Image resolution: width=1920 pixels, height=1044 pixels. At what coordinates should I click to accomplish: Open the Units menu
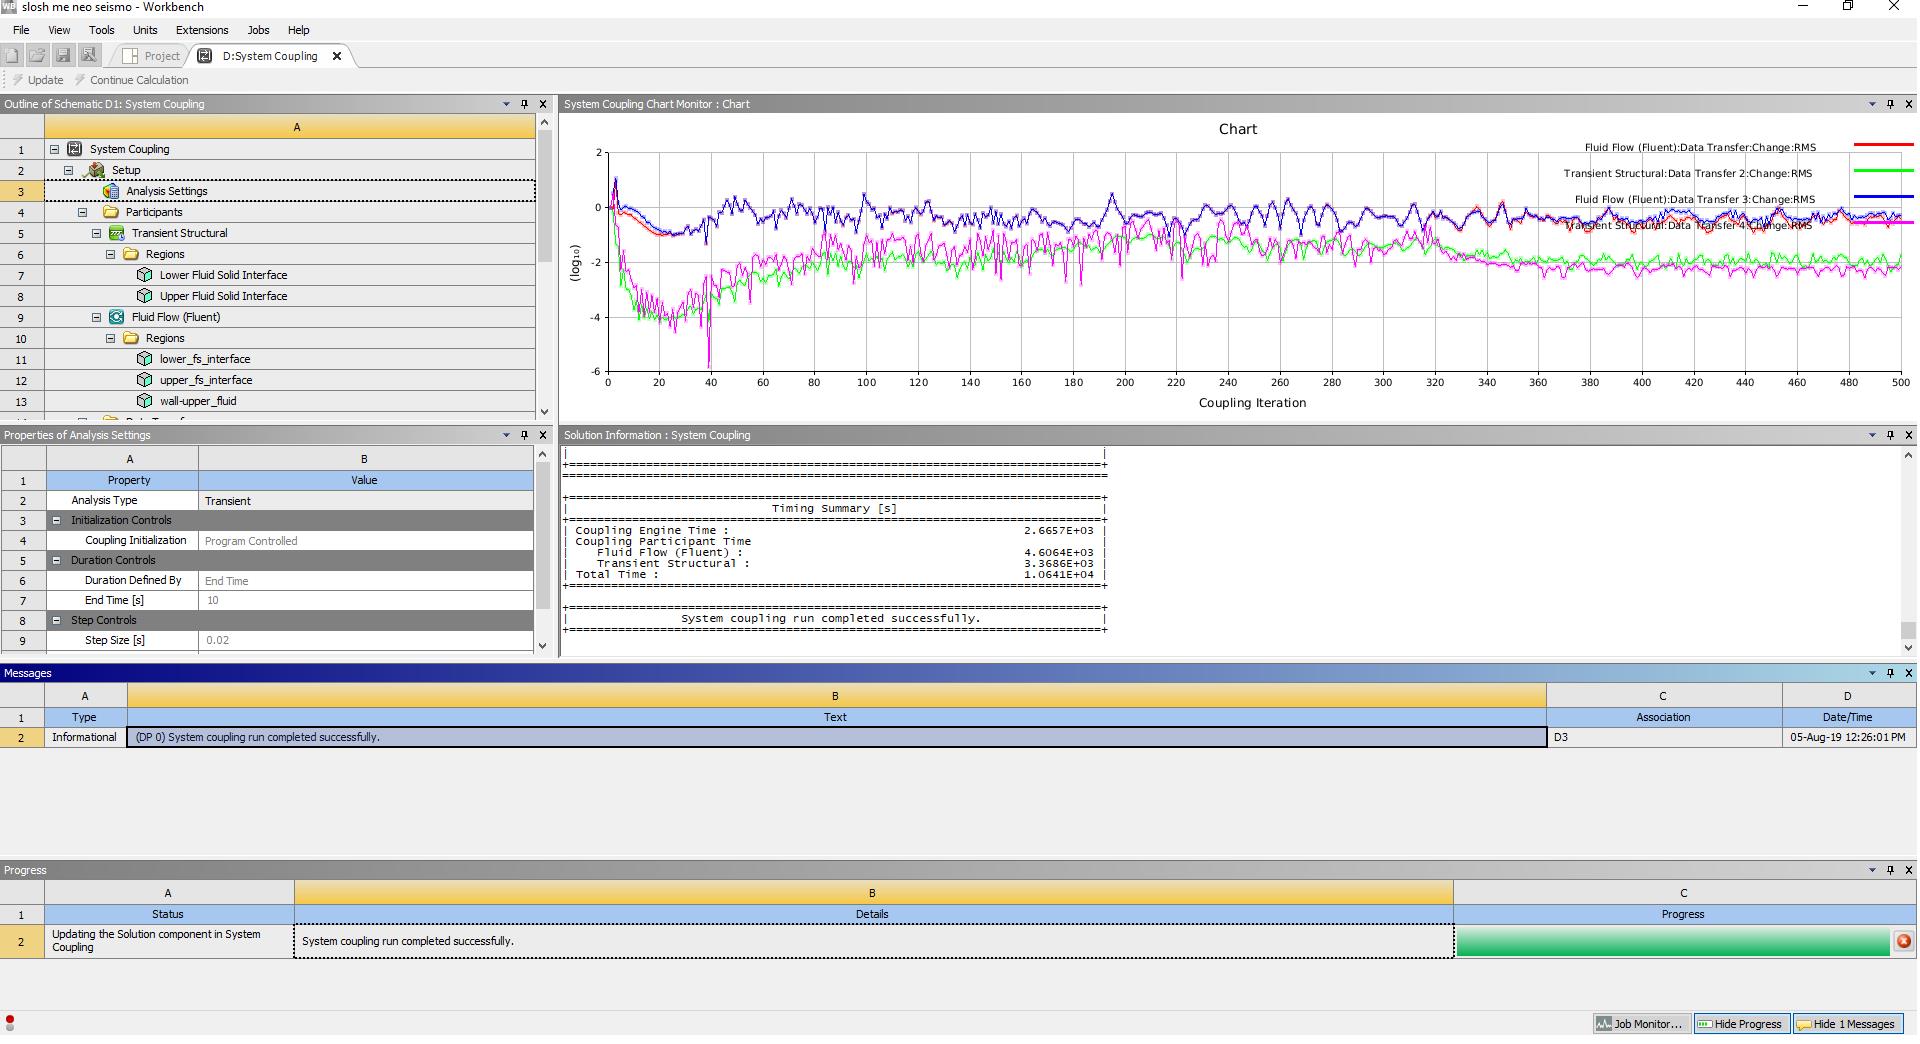point(145,30)
